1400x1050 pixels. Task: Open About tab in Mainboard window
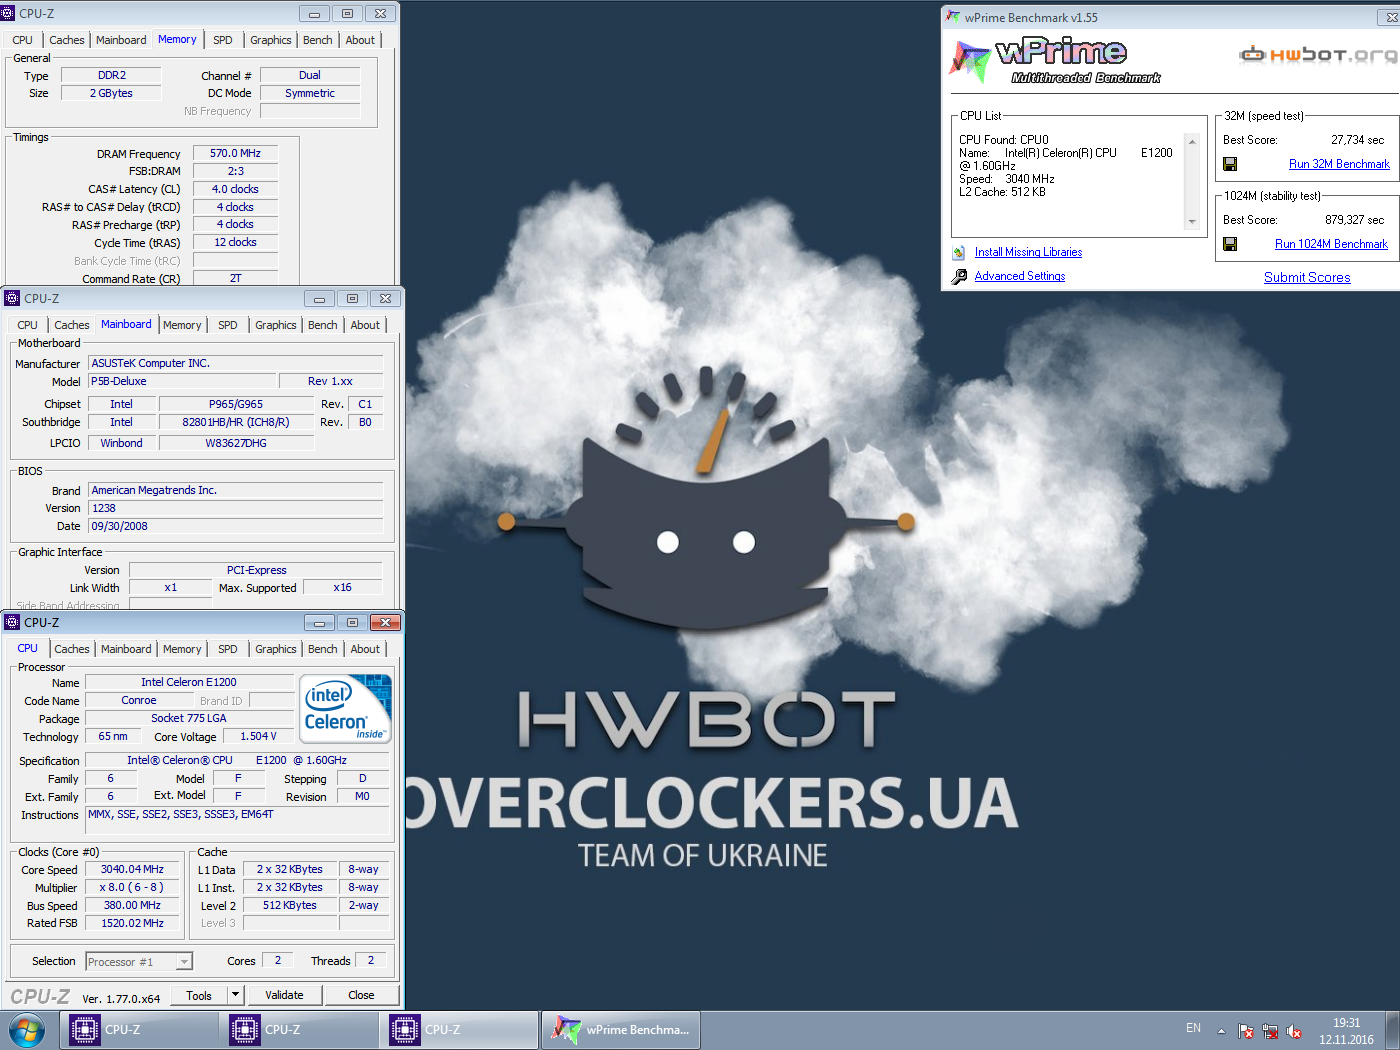coord(365,325)
